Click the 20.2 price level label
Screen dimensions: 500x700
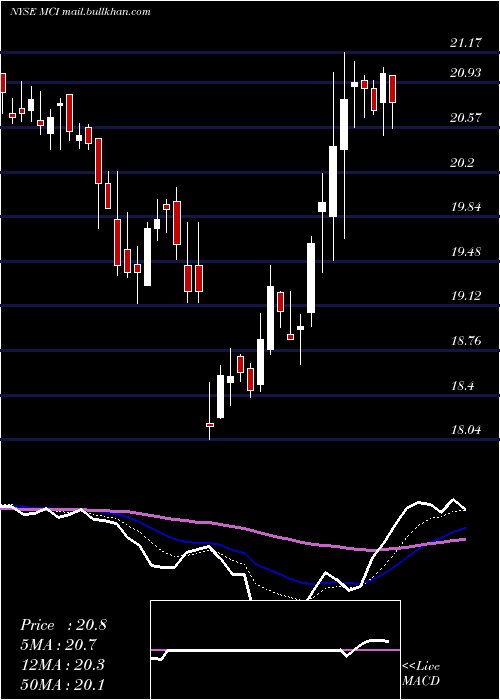click(462, 162)
